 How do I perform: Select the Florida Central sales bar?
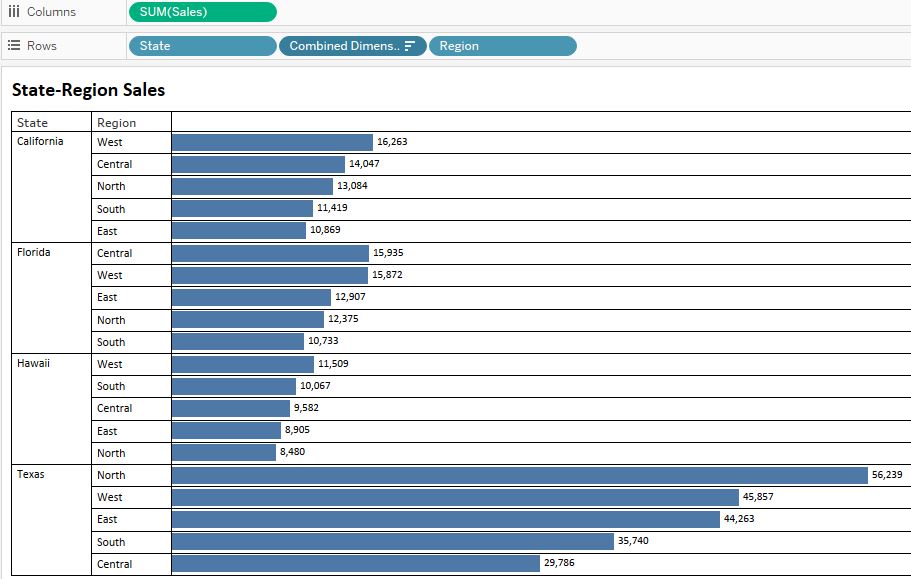coord(270,253)
